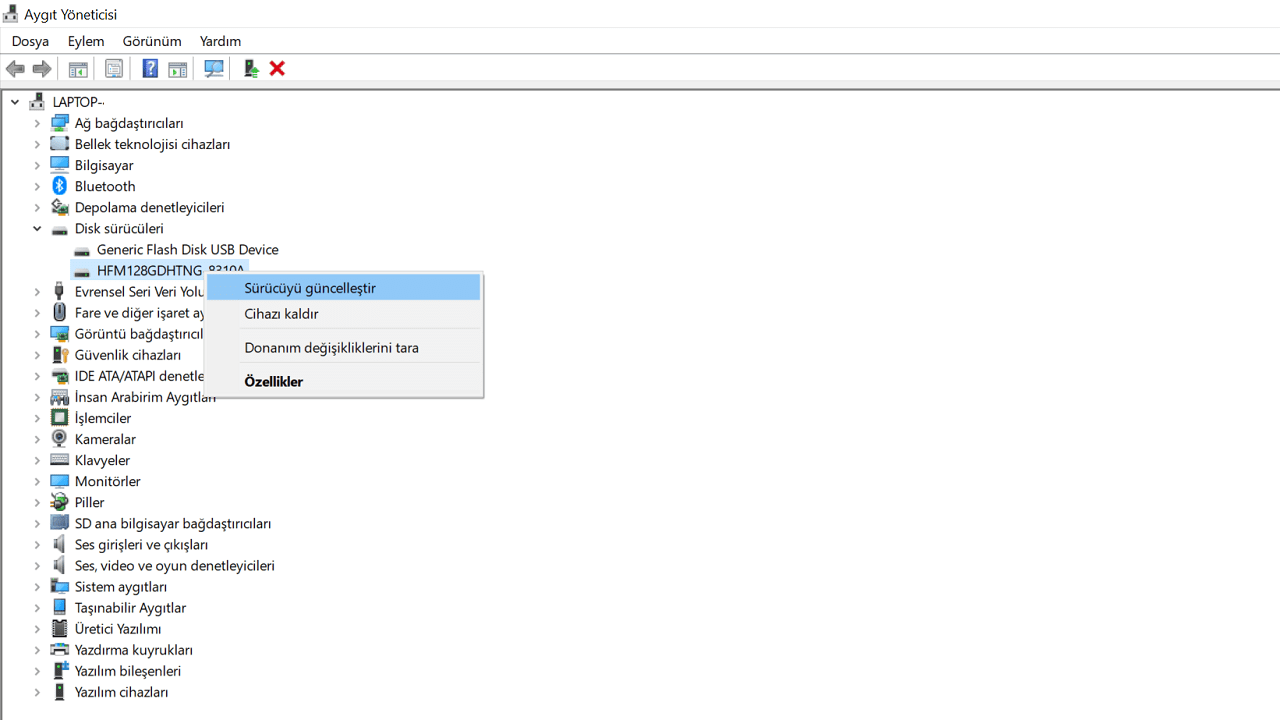This screenshot has height=720, width=1280.
Task: Expand the Ağ bağdaştırıcıları node
Action: point(37,123)
